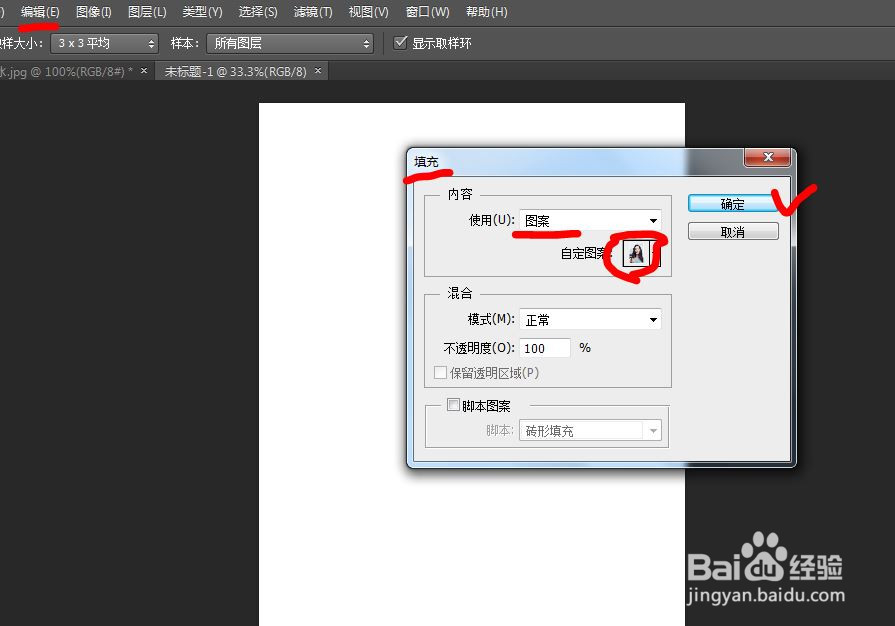Click the 确定 button to confirm fill

731,203
